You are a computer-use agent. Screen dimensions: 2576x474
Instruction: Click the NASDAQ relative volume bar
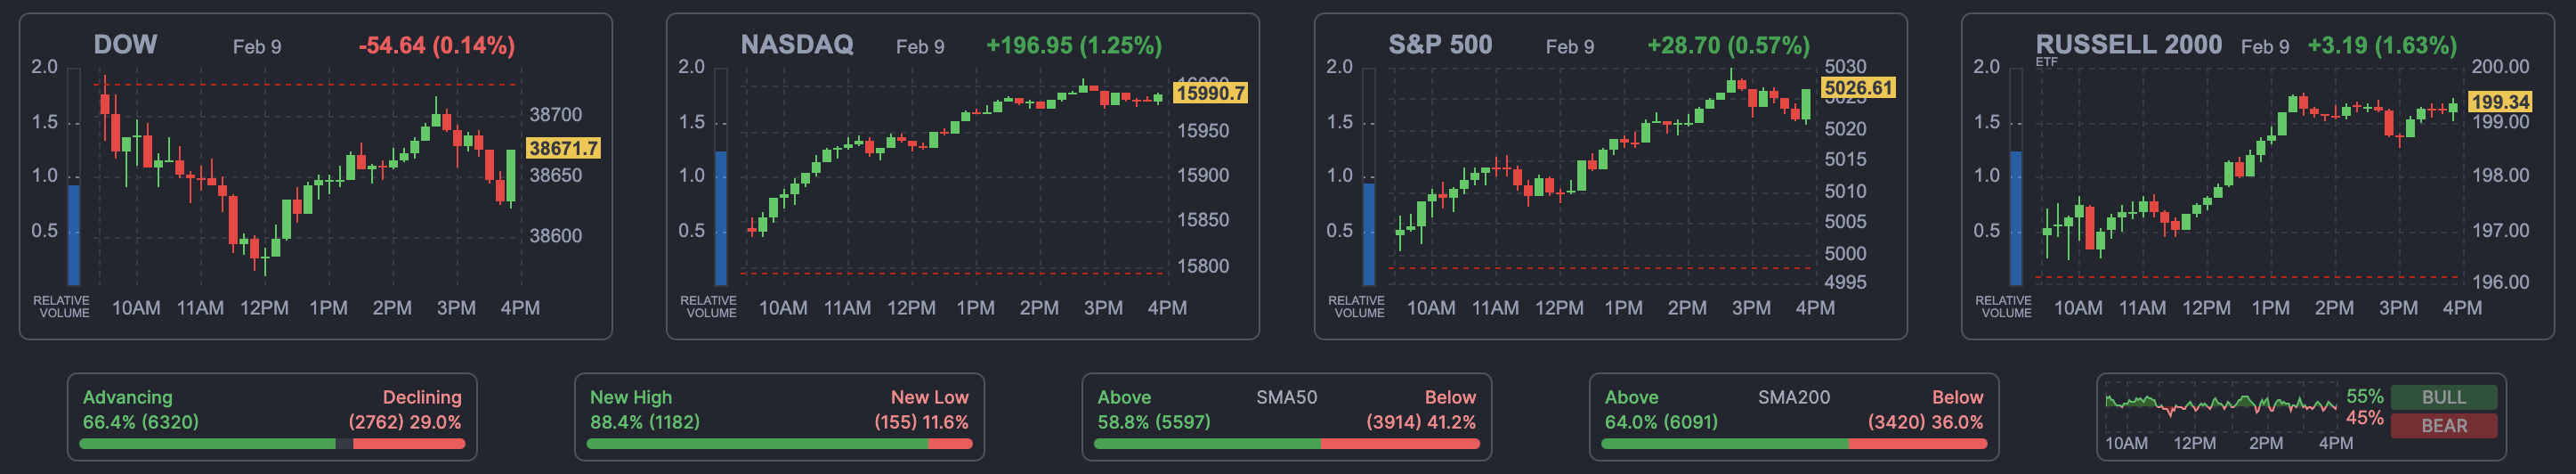(721, 177)
